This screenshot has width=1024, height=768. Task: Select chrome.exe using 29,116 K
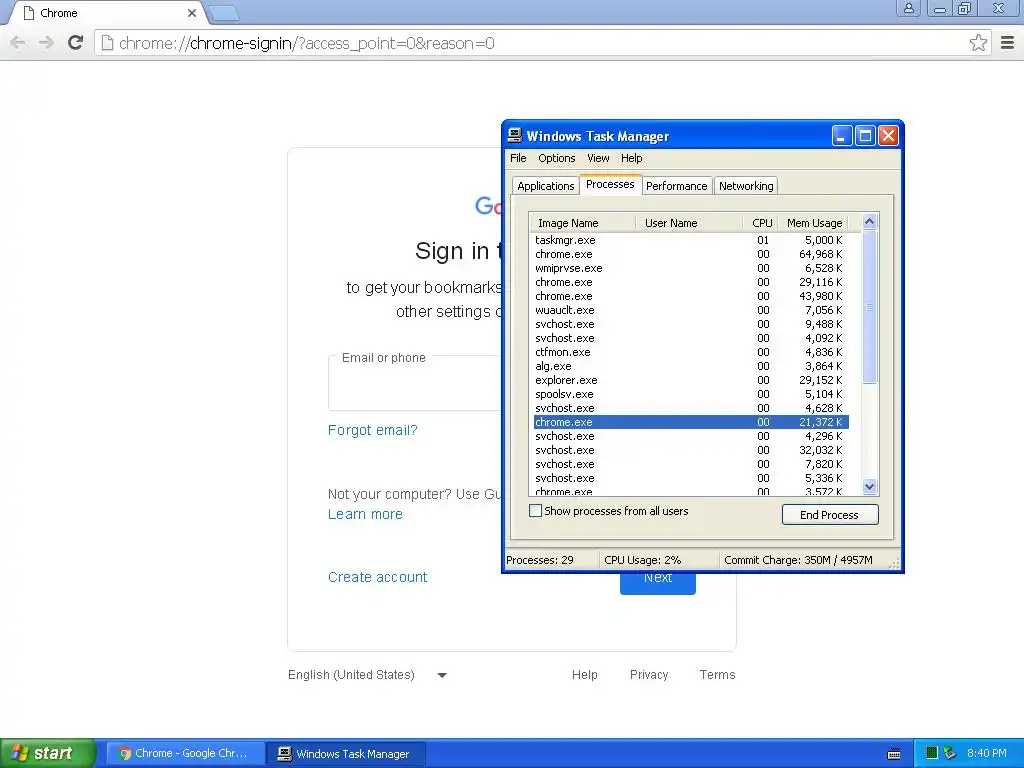click(691, 282)
